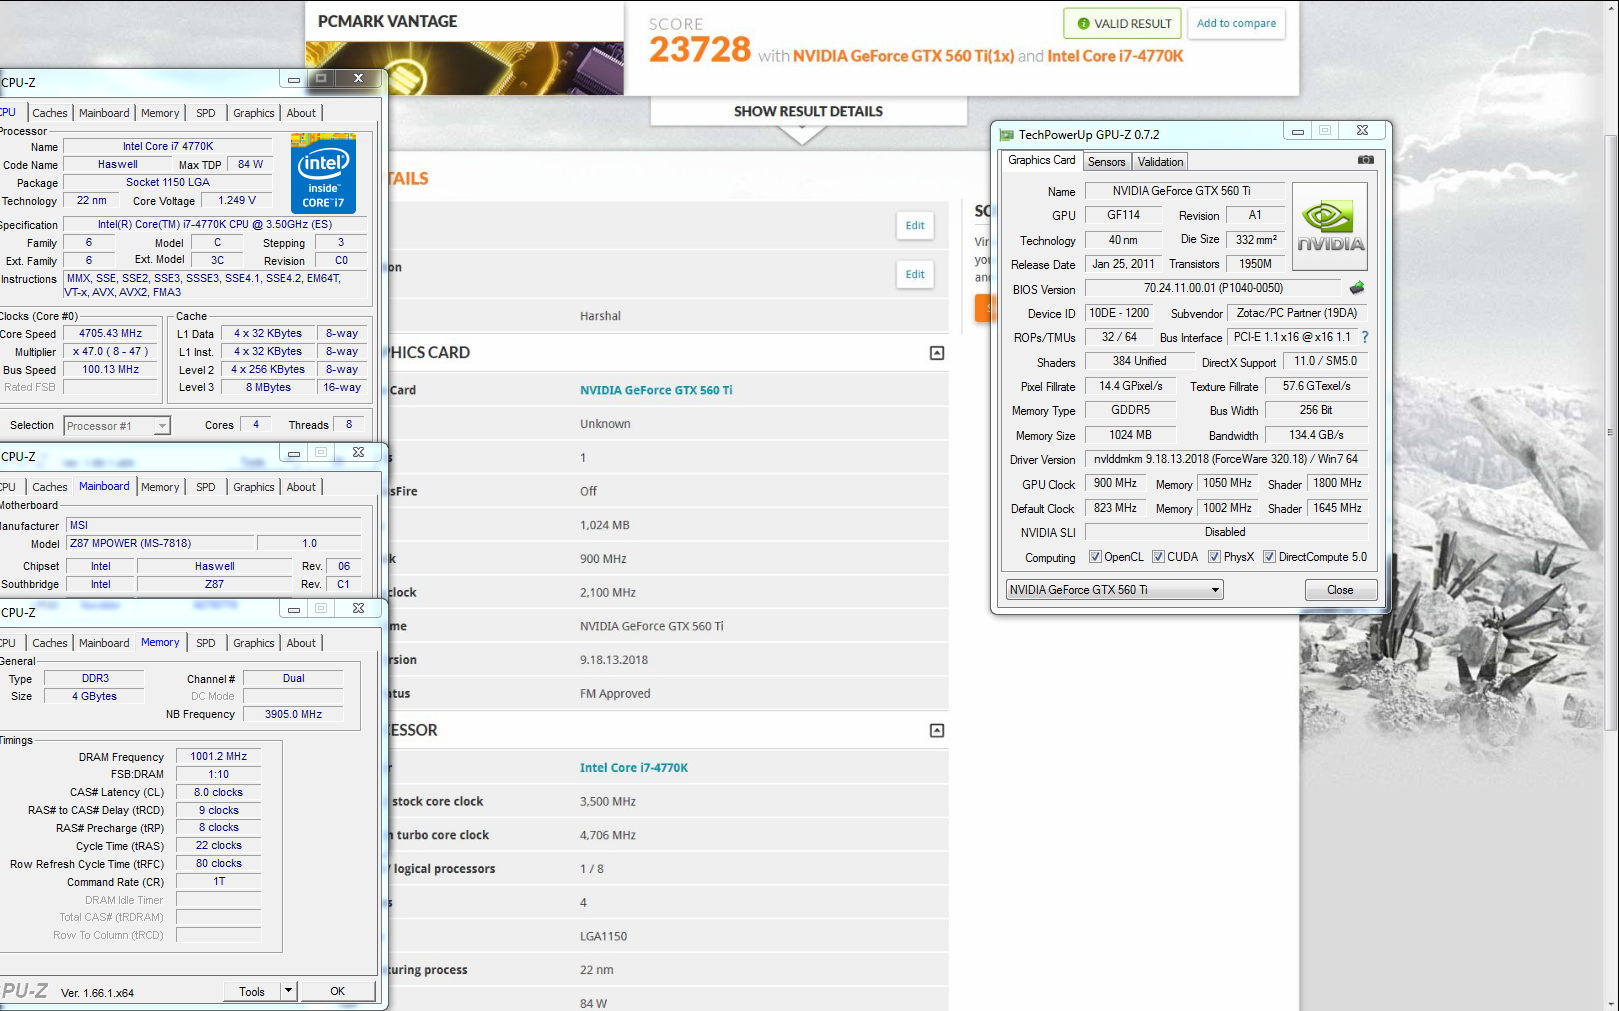
Task: Toggle the CUDA checkbox
Action: point(1158,557)
